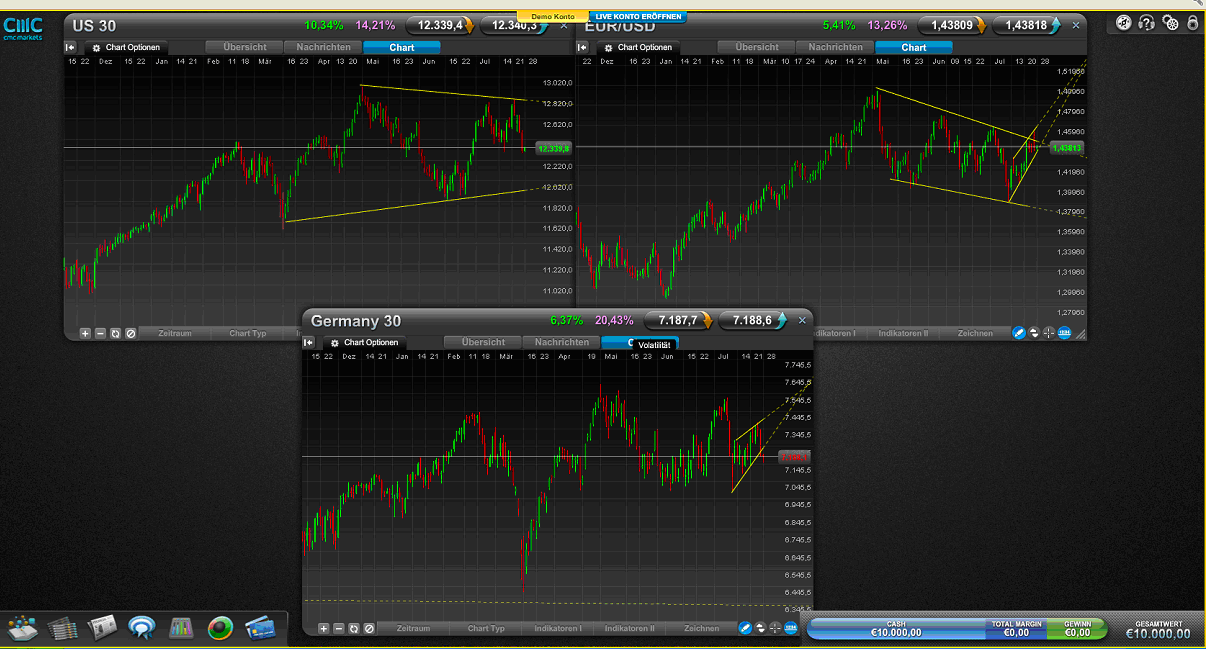The width and height of the screenshot is (1206, 649).
Task: Zoom in the Germany 30 chart with plus
Action: (323, 628)
